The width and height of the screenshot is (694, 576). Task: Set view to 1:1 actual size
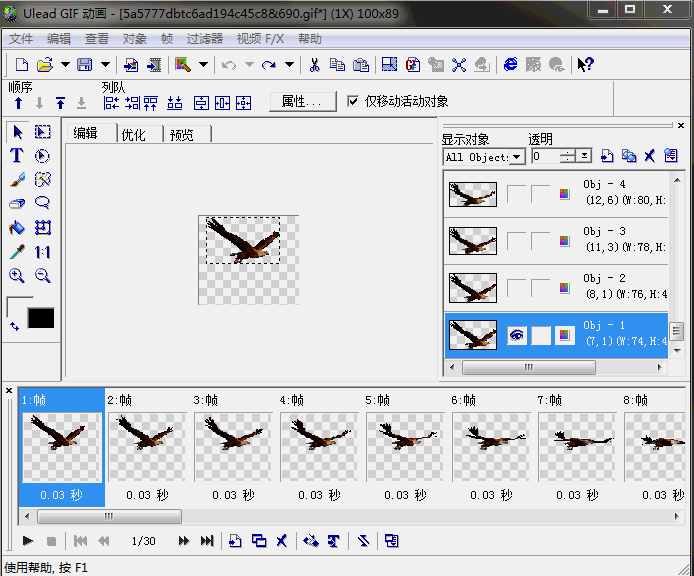(42, 252)
